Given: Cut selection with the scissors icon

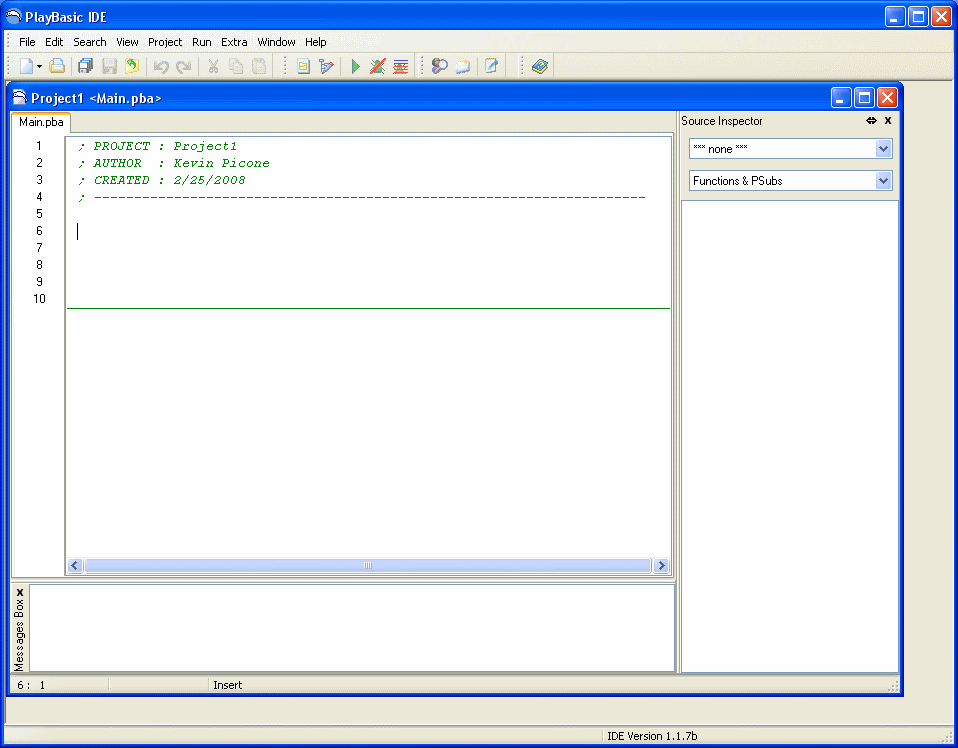Looking at the screenshot, I should pyautogui.click(x=213, y=66).
